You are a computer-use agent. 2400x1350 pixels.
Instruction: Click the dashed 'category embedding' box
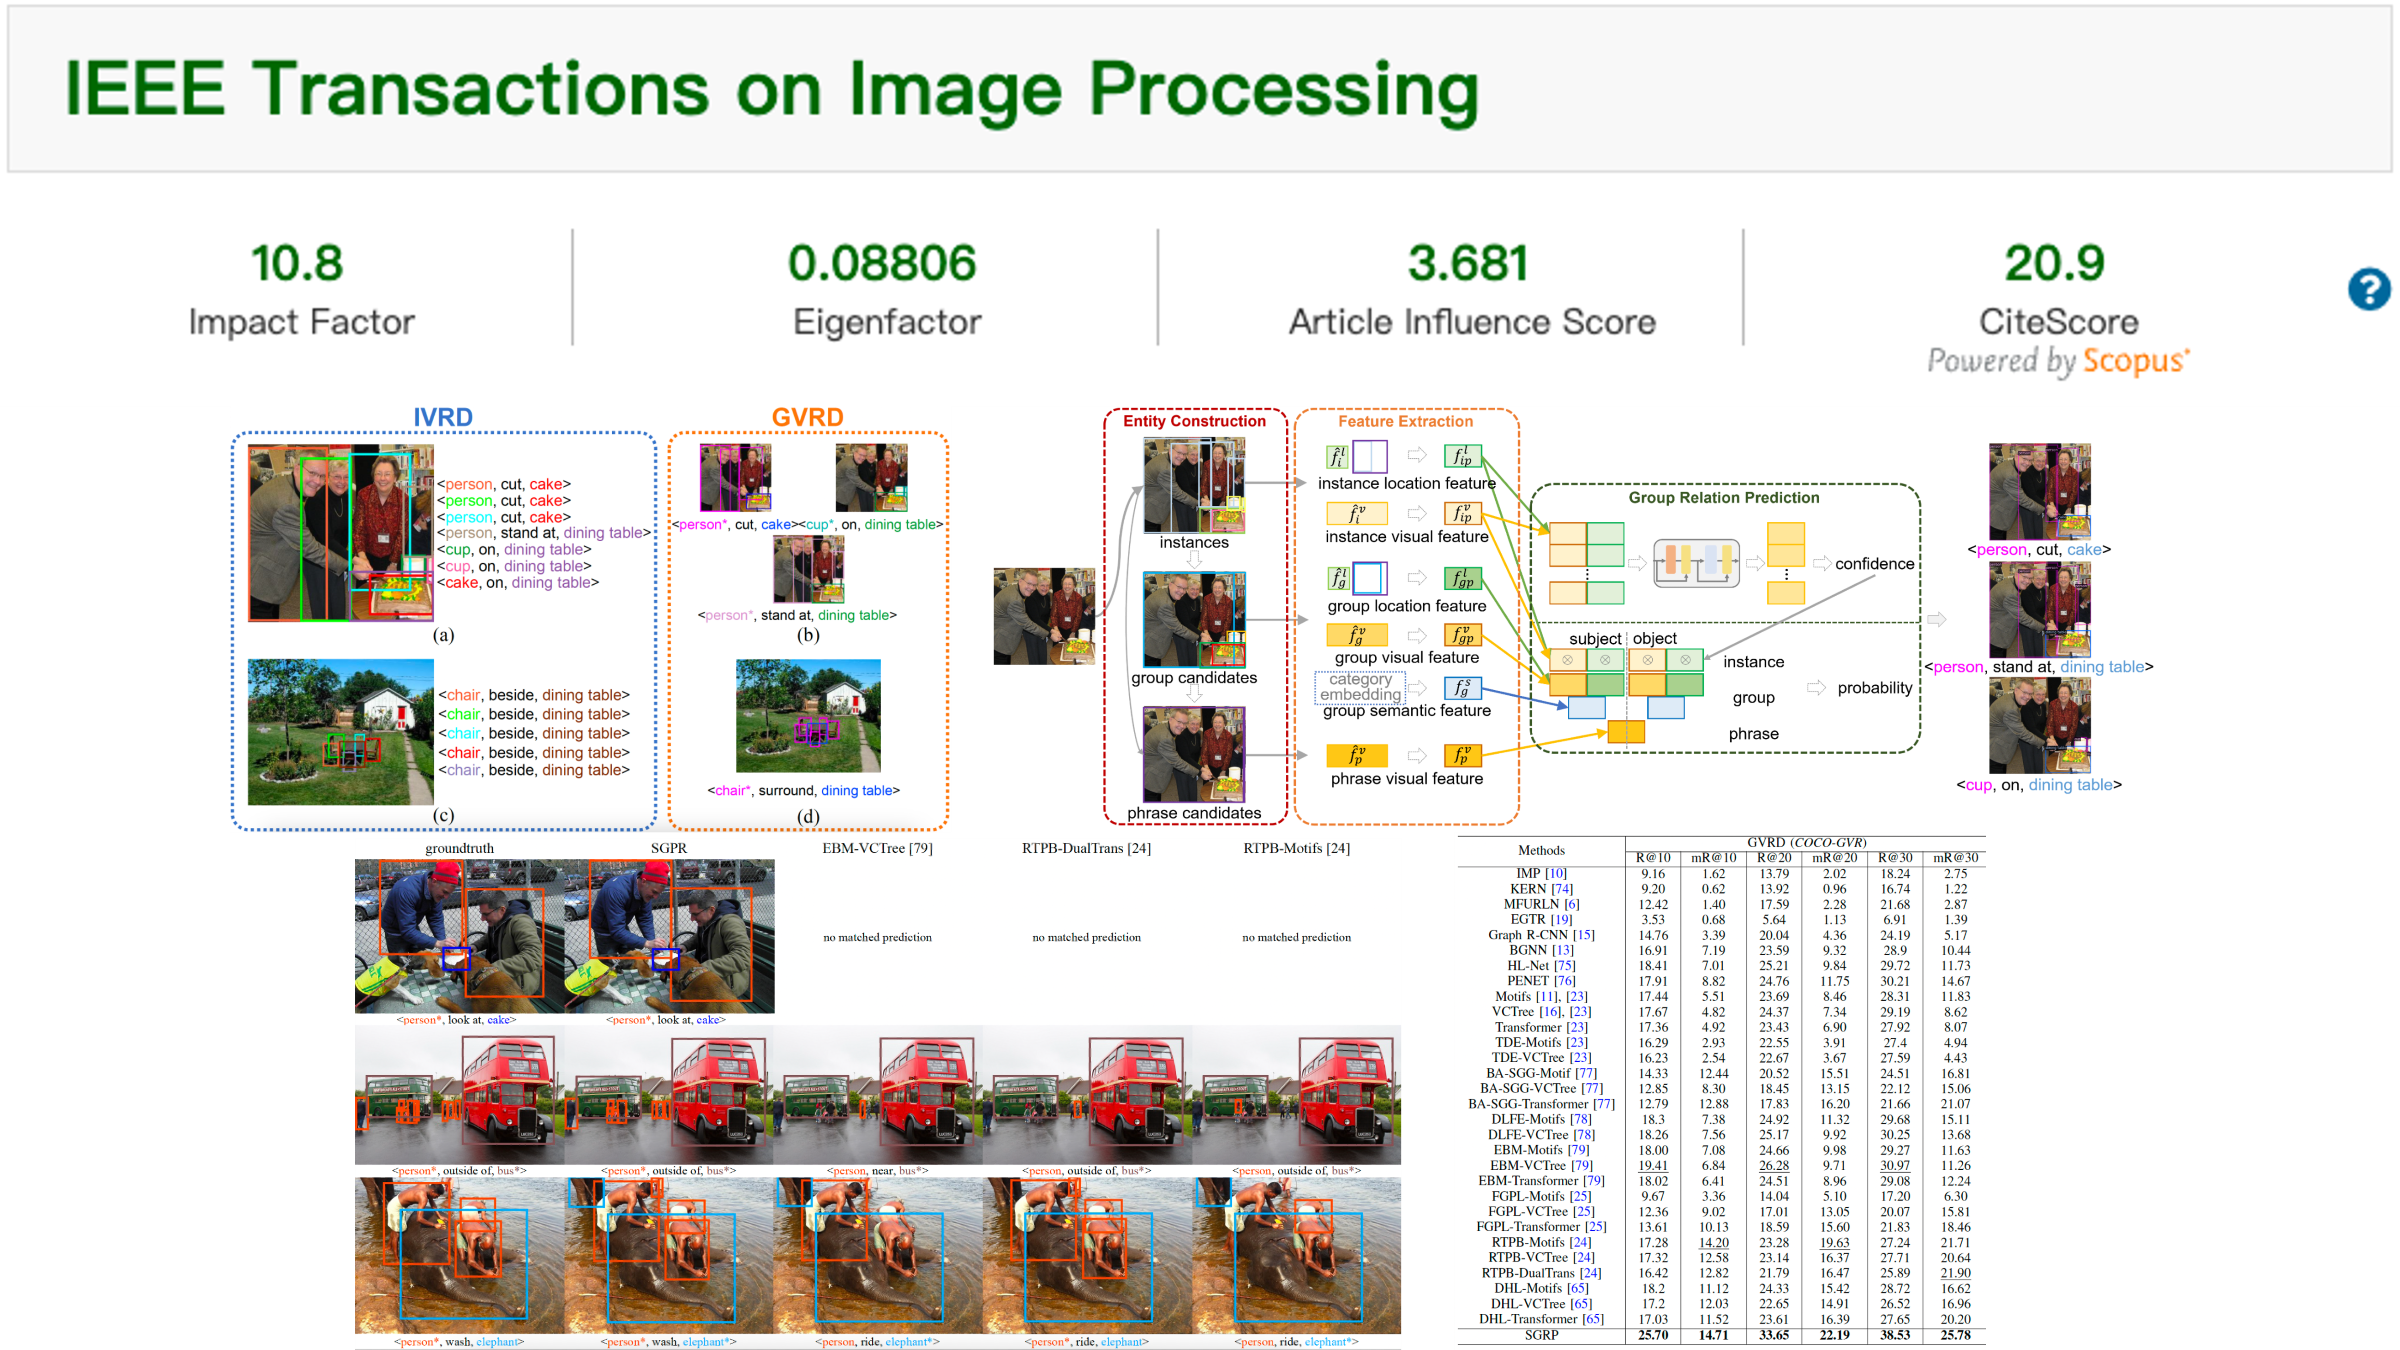(x=1360, y=687)
